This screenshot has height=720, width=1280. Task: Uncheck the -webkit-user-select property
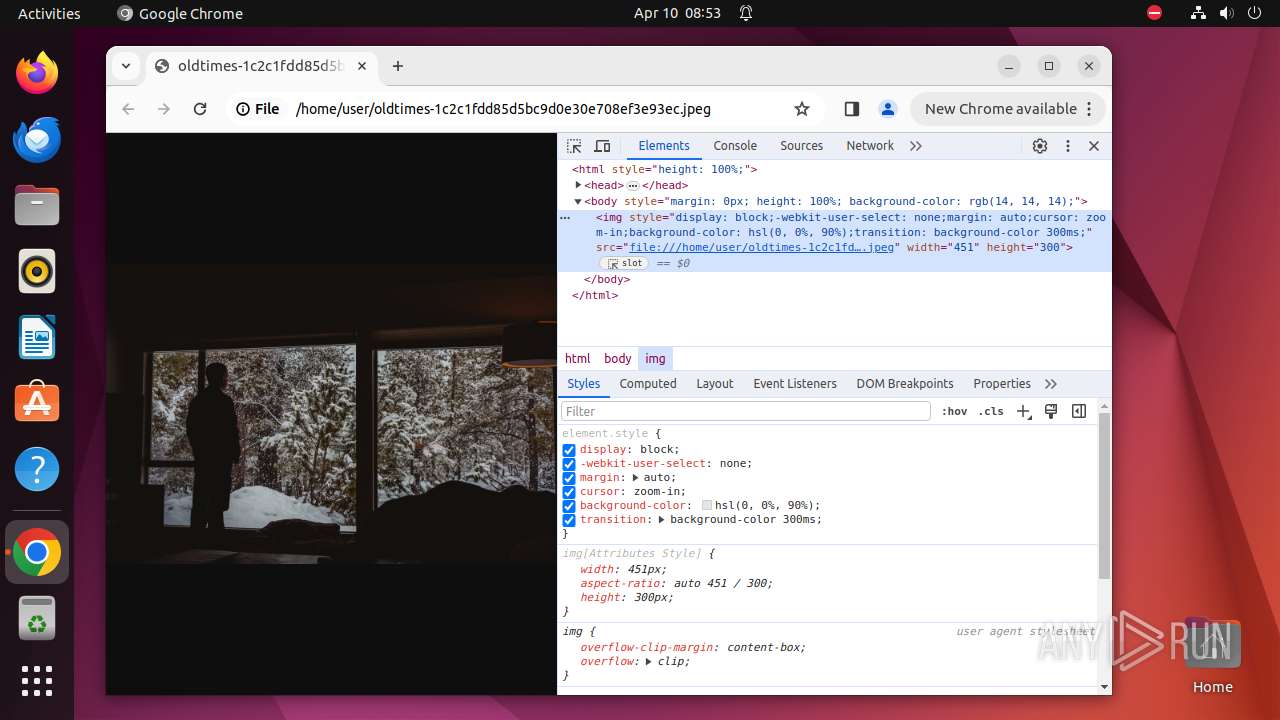569,464
